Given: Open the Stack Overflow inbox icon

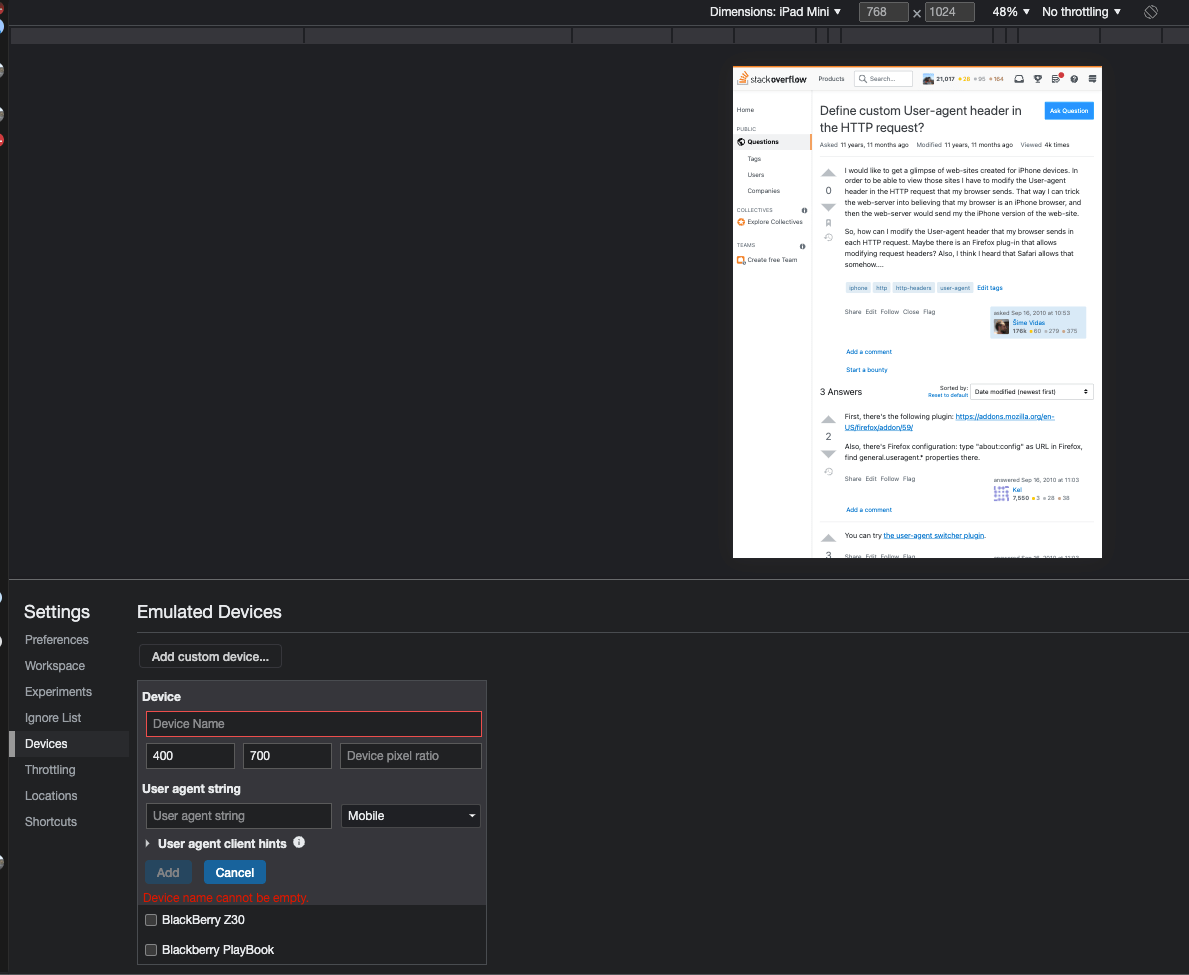Looking at the screenshot, I should point(1019,79).
